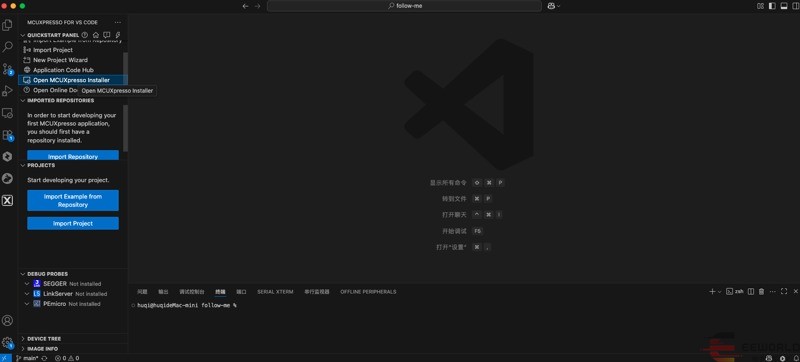This screenshot has width=800, height=362.
Task: Click the errors and warnings count in status bar
Action: (x=67, y=358)
